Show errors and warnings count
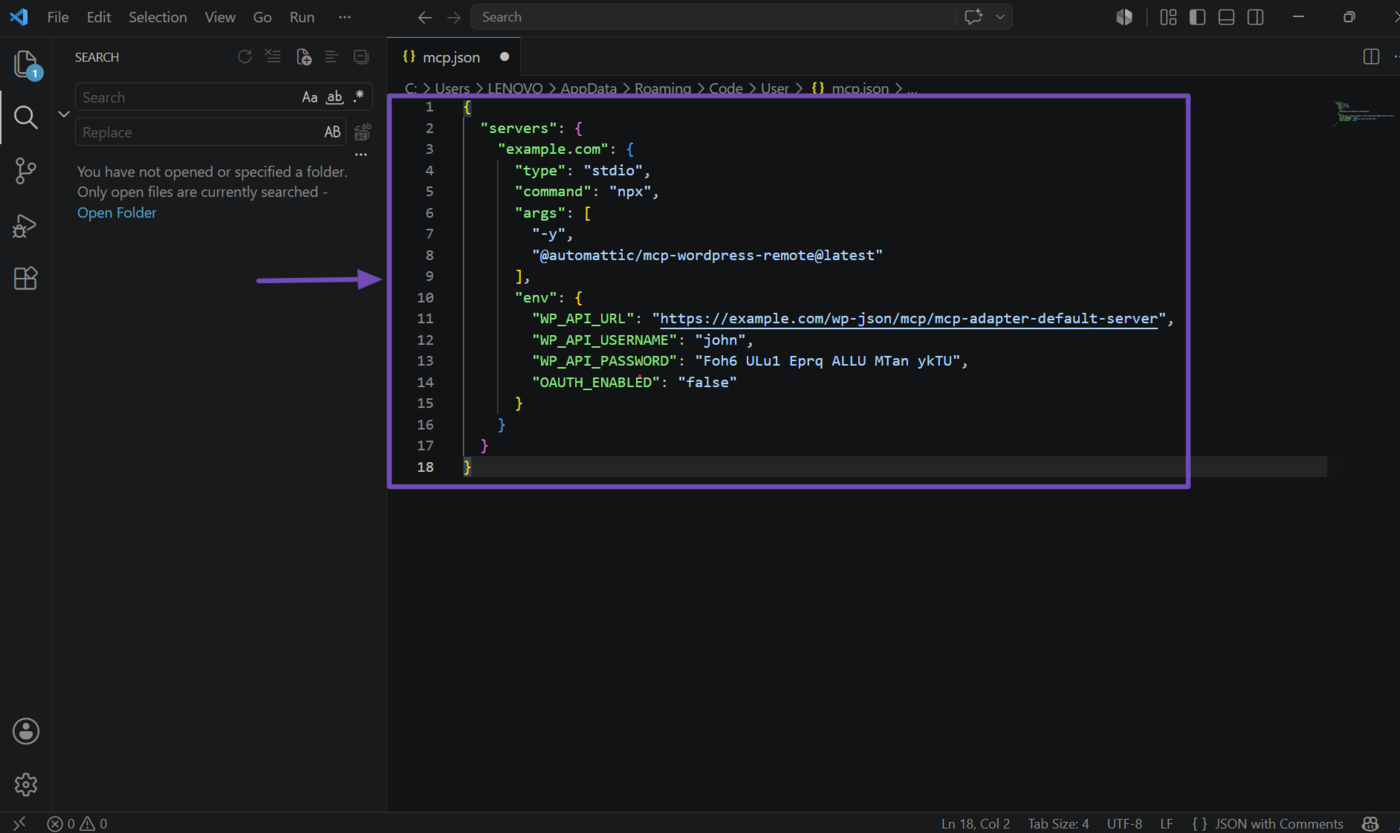Image resolution: width=1400 pixels, height=833 pixels. 77,824
